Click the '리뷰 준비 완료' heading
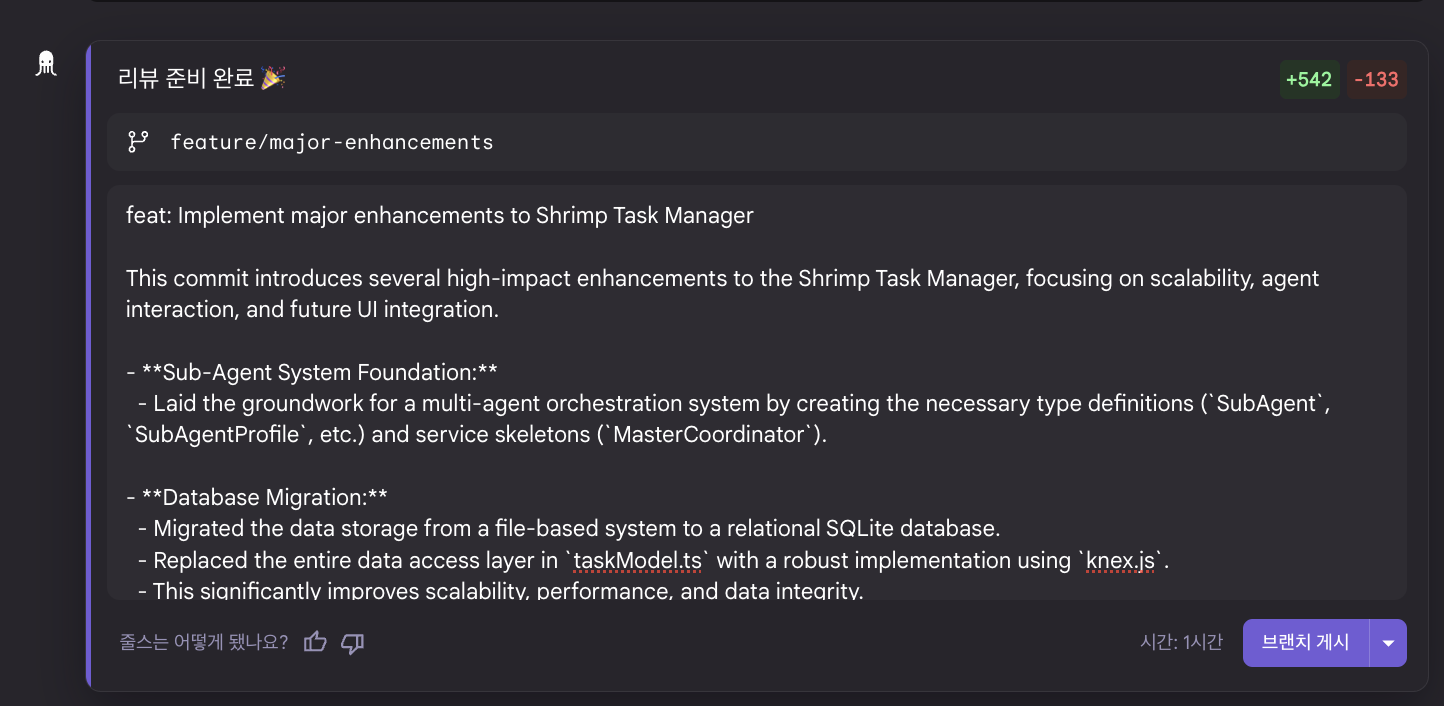The height and width of the screenshot is (706, 1444). pyautogui.click(x=186, y=78)
